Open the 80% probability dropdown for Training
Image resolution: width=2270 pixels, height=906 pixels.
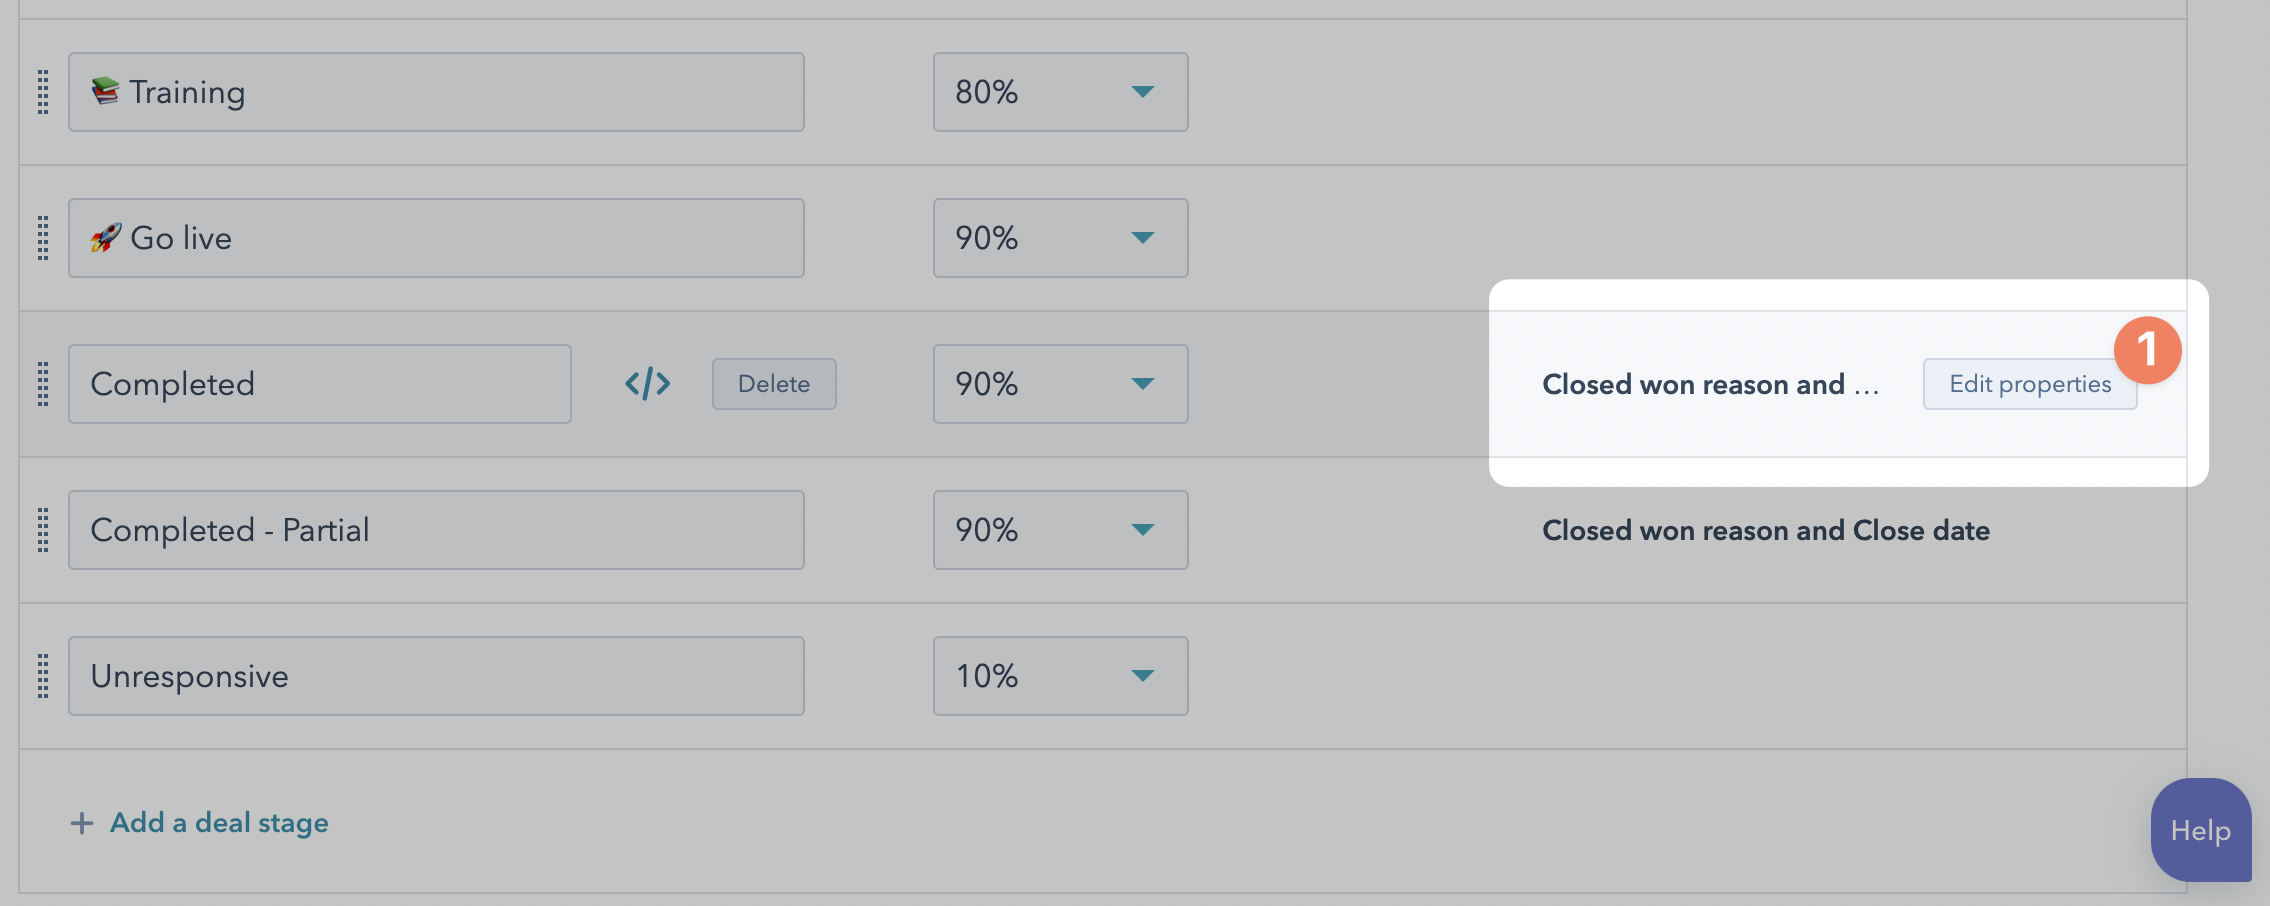pos(1060,92)
